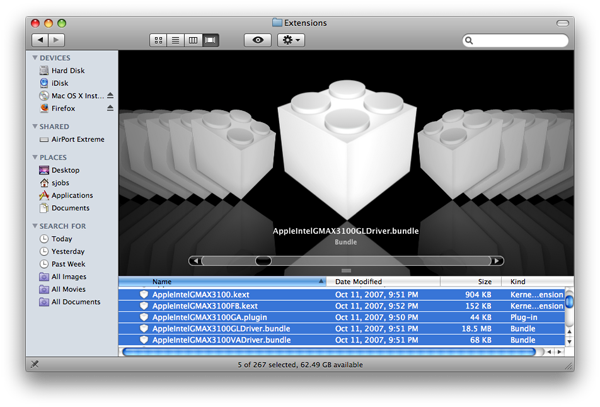Image resolution: width=600 pixels, height=407 pixels.
Task: Click the Cover Flow scrubber thumb
Action: coord(263,261)
